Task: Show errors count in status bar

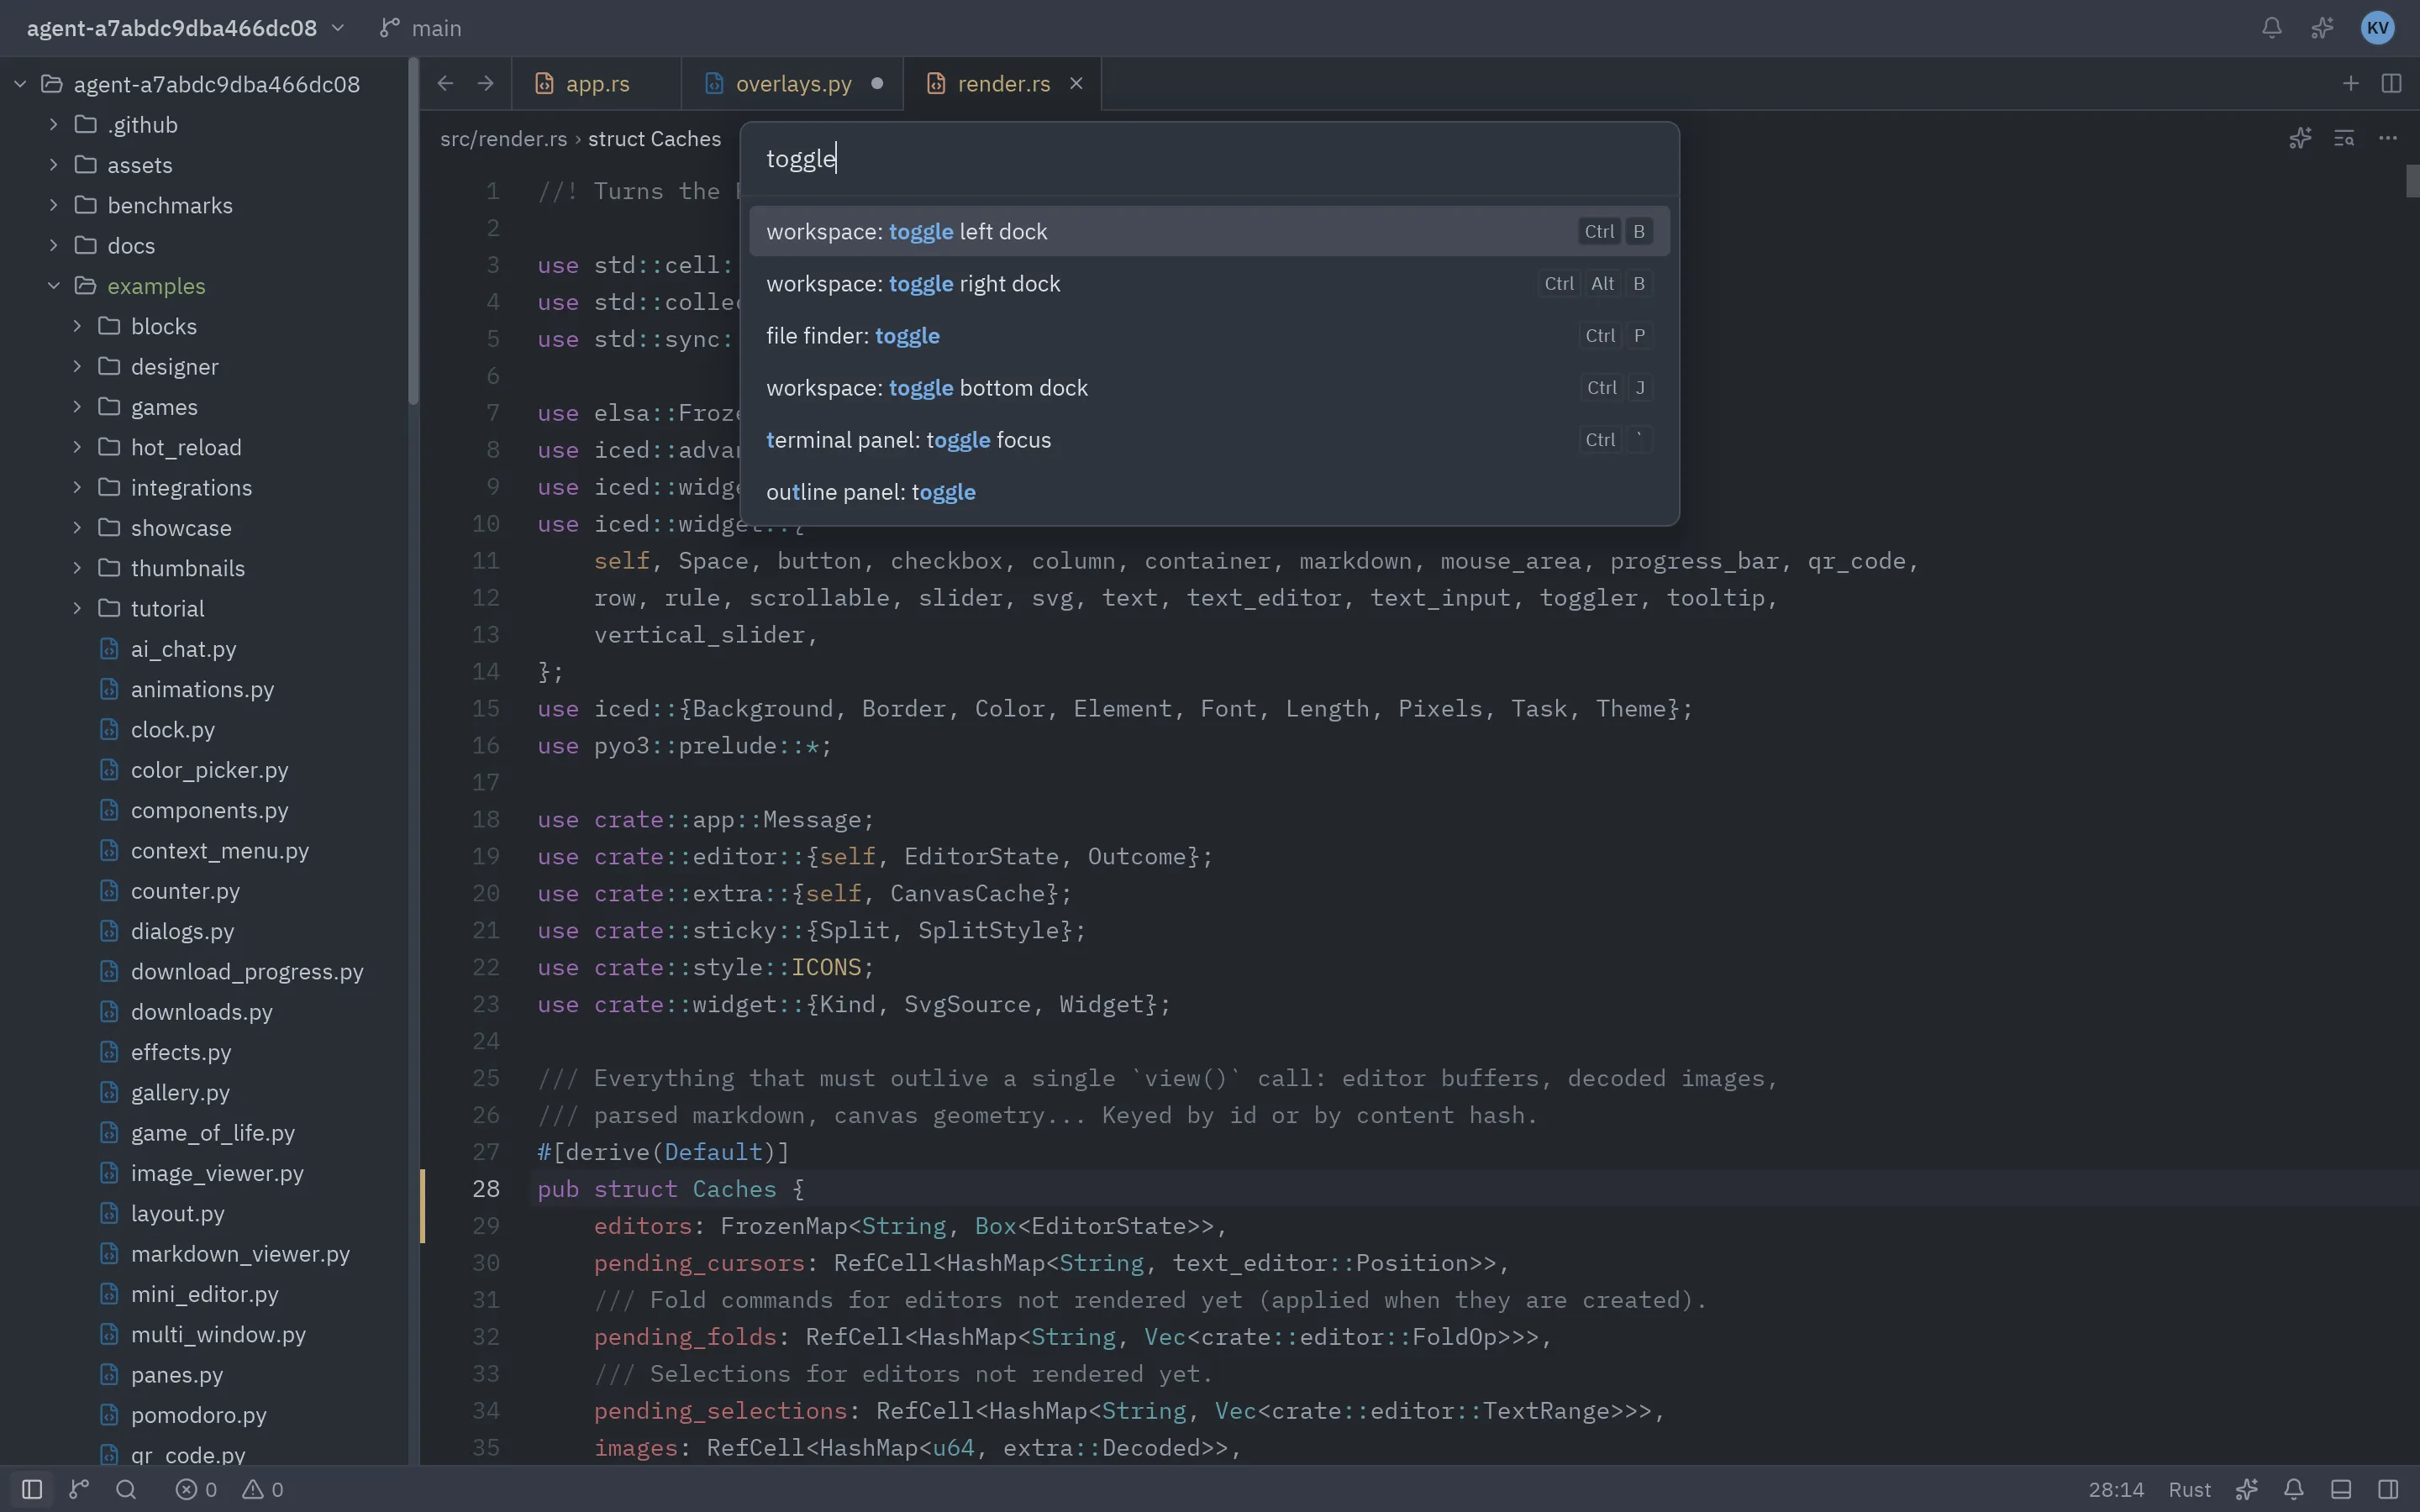Action: pyautogui.click(x=197, y=1489)
